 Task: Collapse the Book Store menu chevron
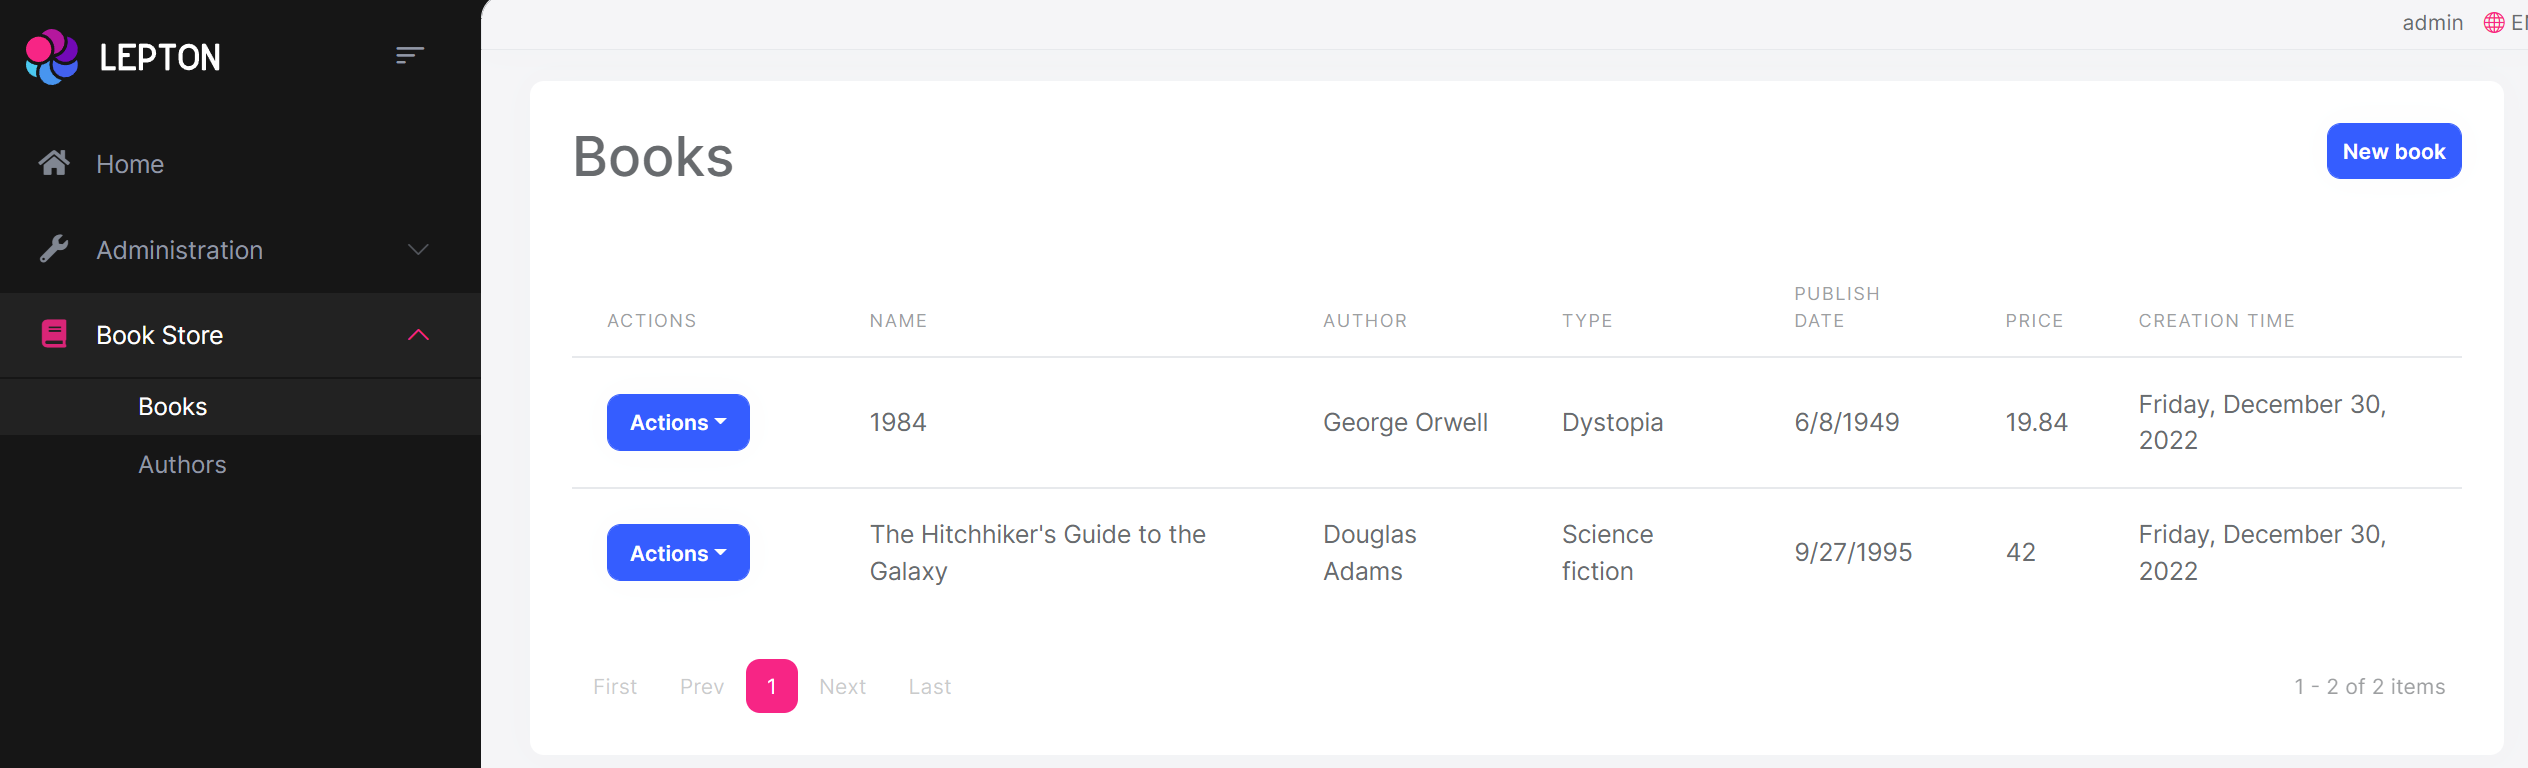point(418,335)
